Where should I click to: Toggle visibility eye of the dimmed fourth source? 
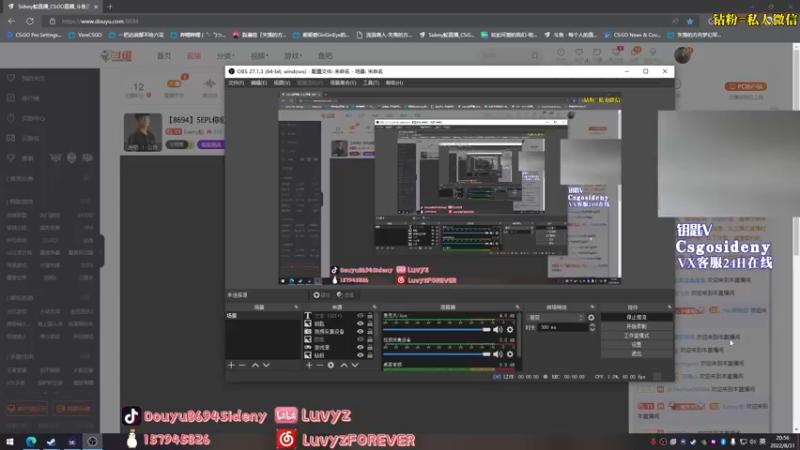(x=360, y=339)
